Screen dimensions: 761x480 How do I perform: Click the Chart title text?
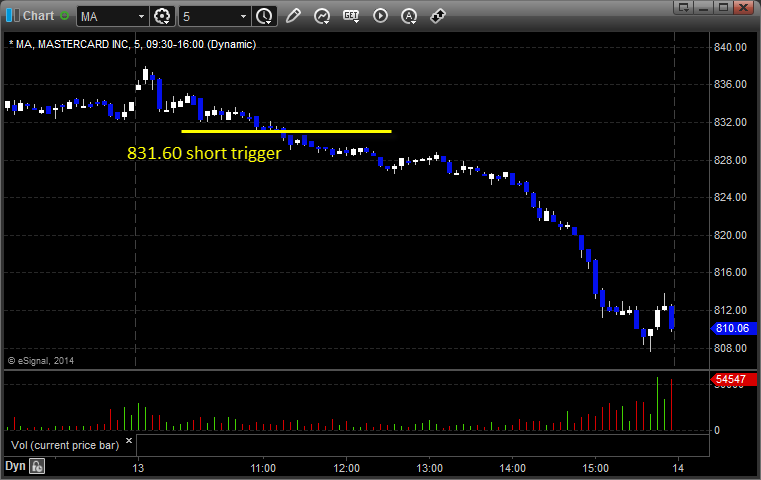38,16
